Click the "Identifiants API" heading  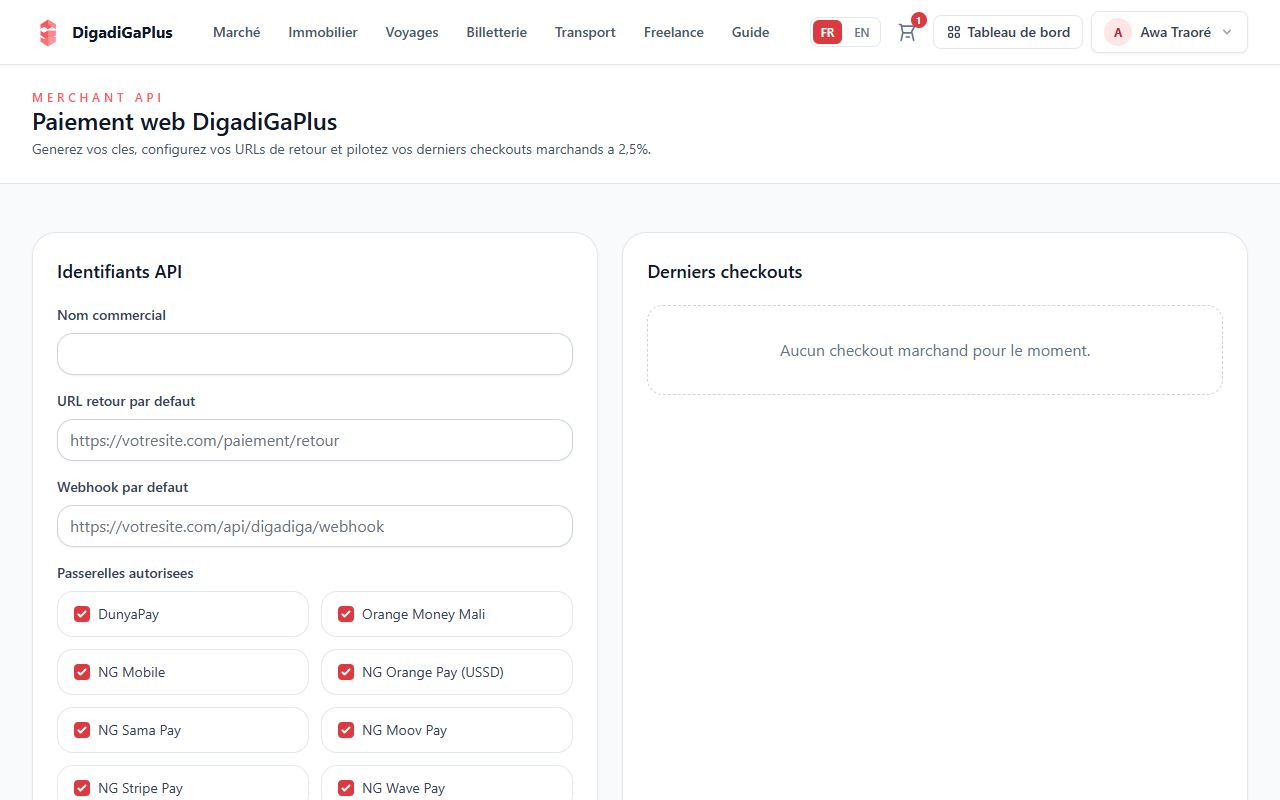pyautogui.click(x=120, y=272)
